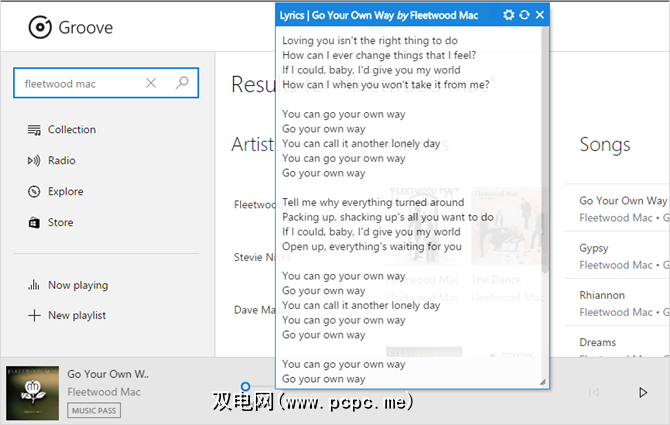Select Rhiannon in Songs list

(x=602, y=295)
